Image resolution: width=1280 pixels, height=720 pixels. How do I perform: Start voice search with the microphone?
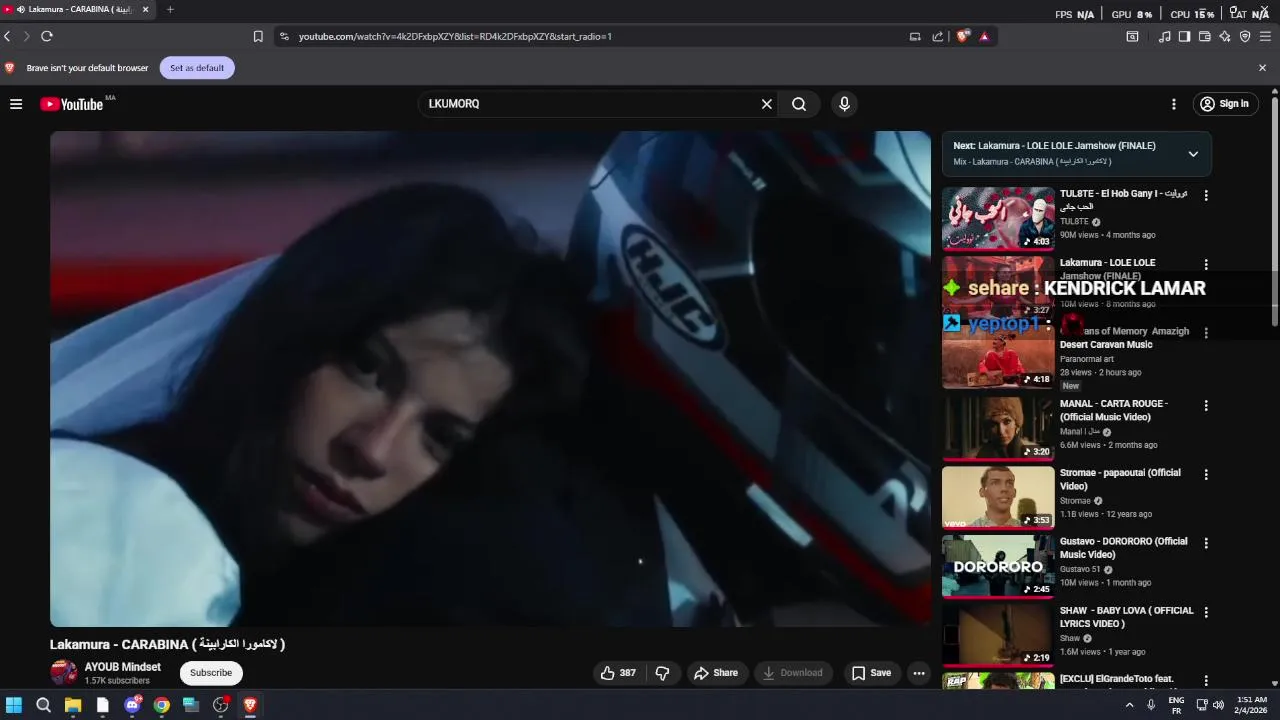844,104
